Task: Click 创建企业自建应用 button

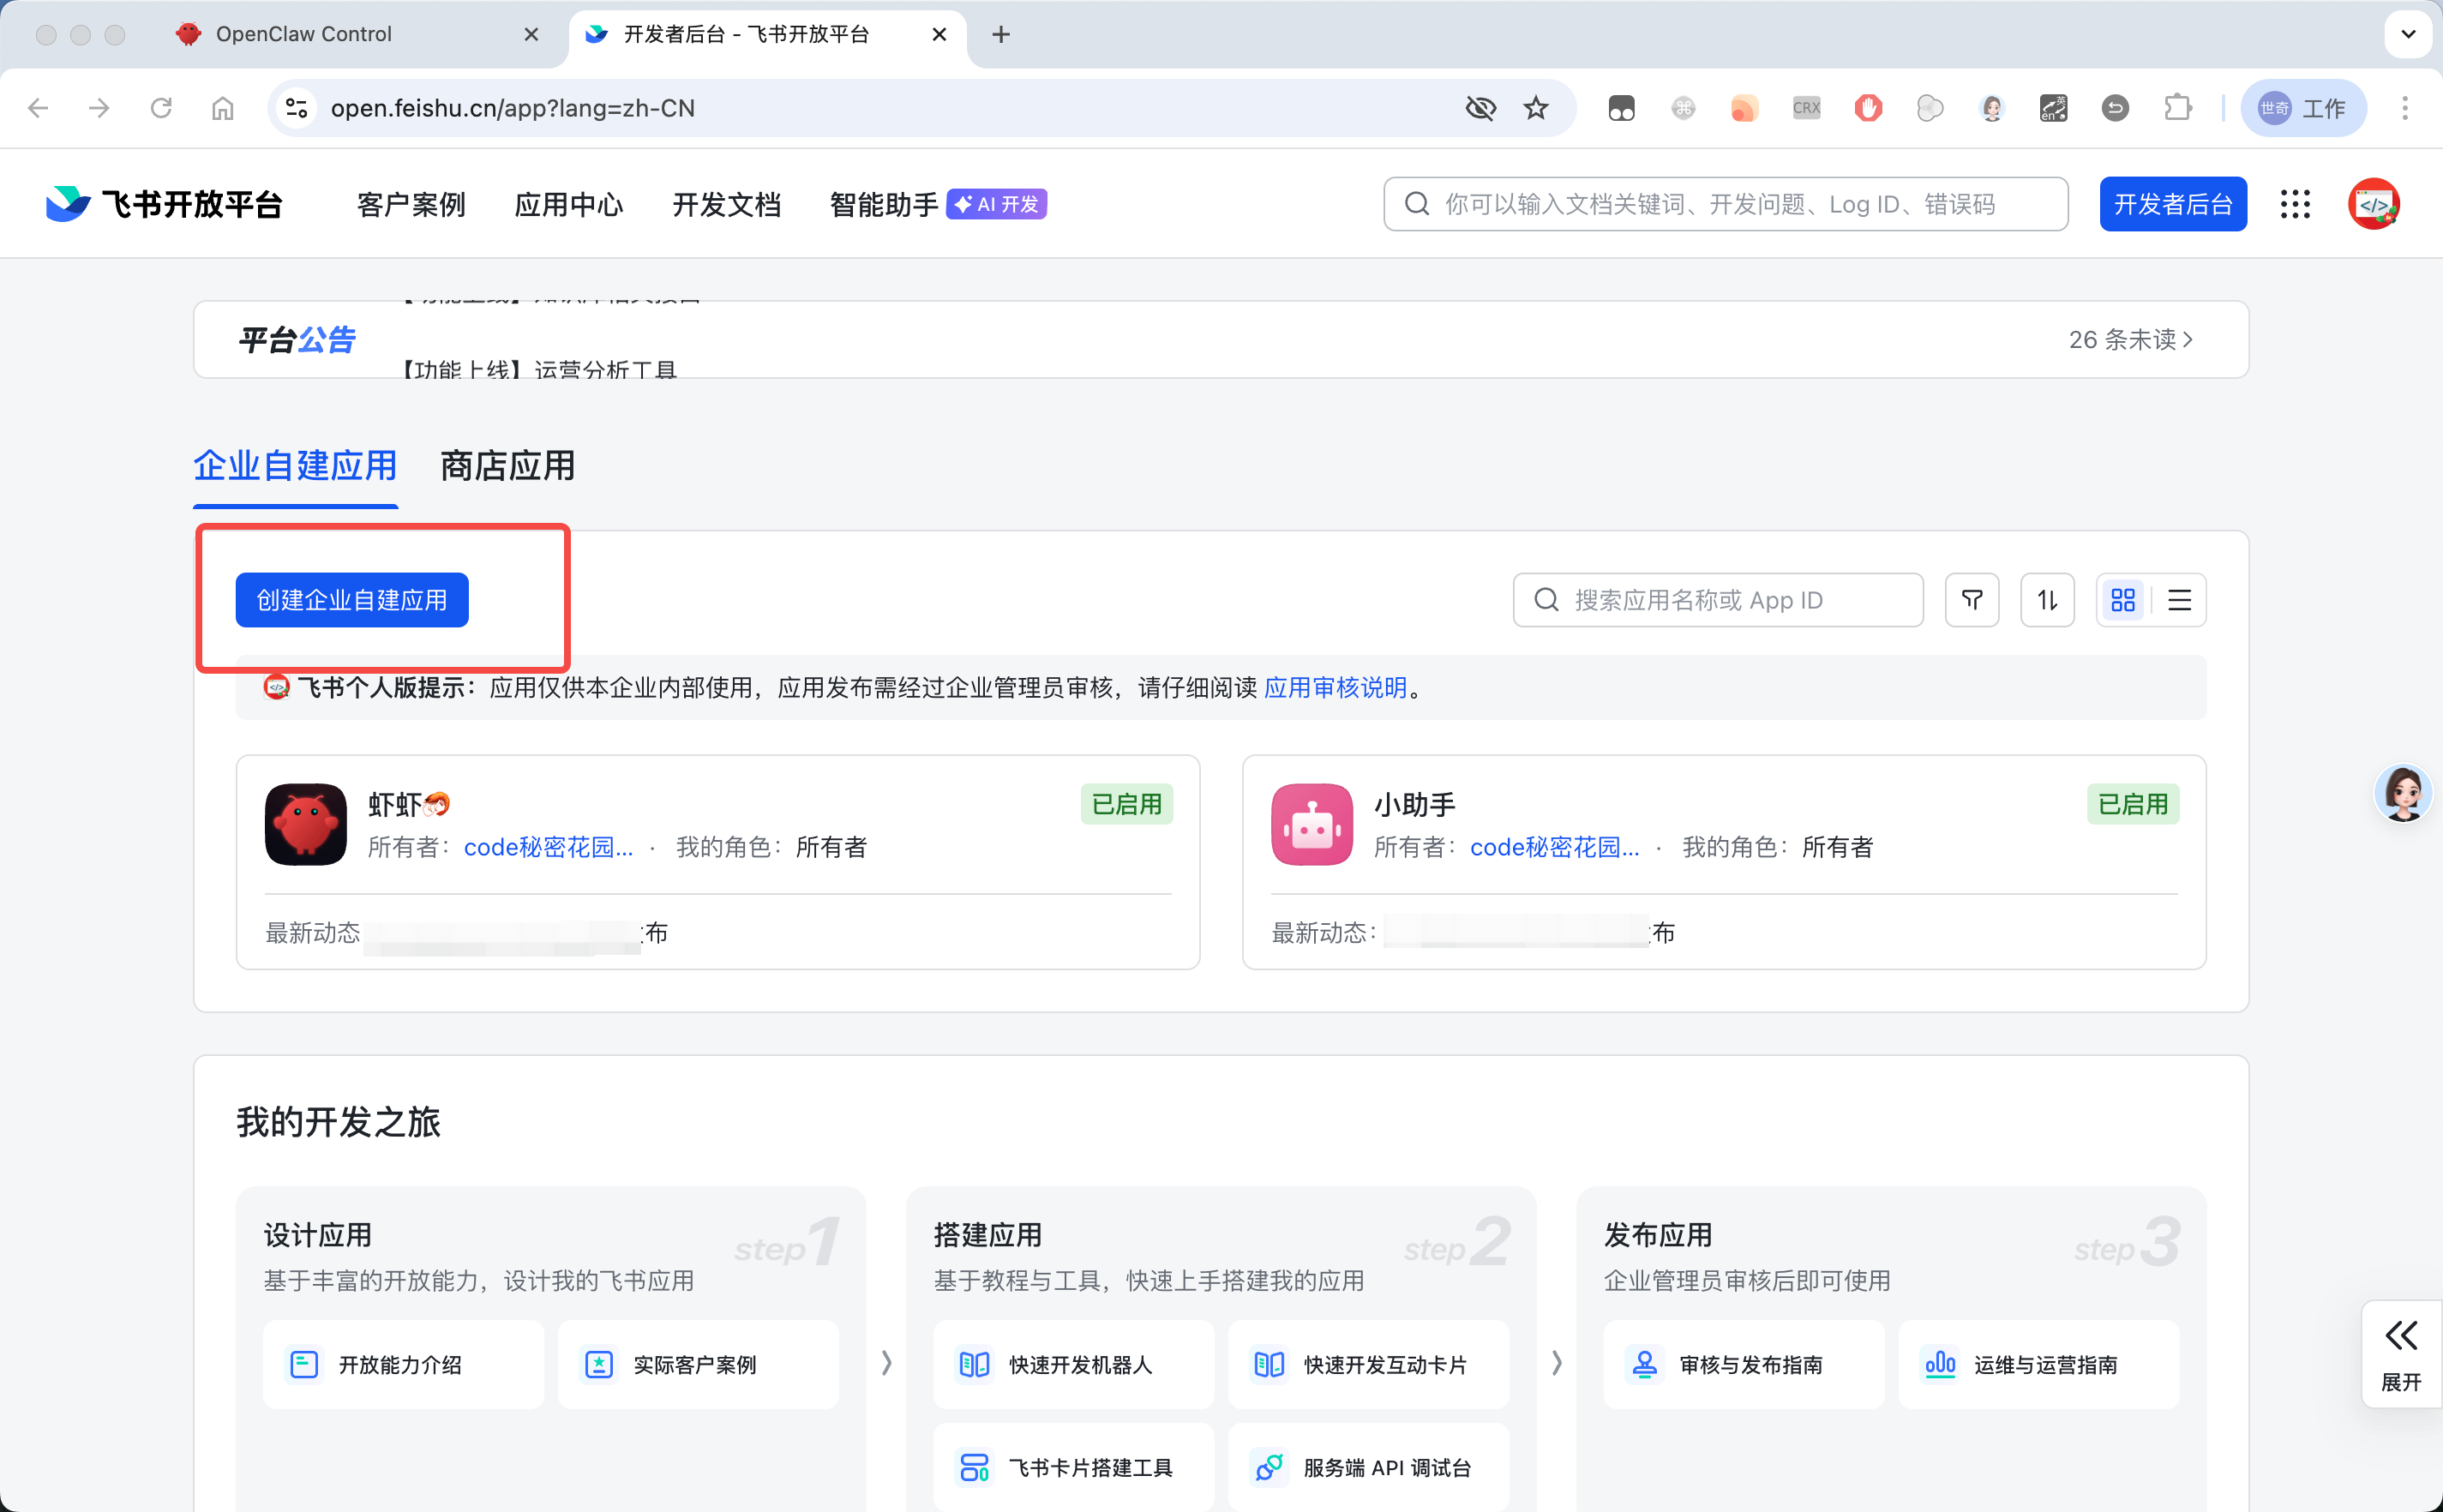Action: [351, 599]
